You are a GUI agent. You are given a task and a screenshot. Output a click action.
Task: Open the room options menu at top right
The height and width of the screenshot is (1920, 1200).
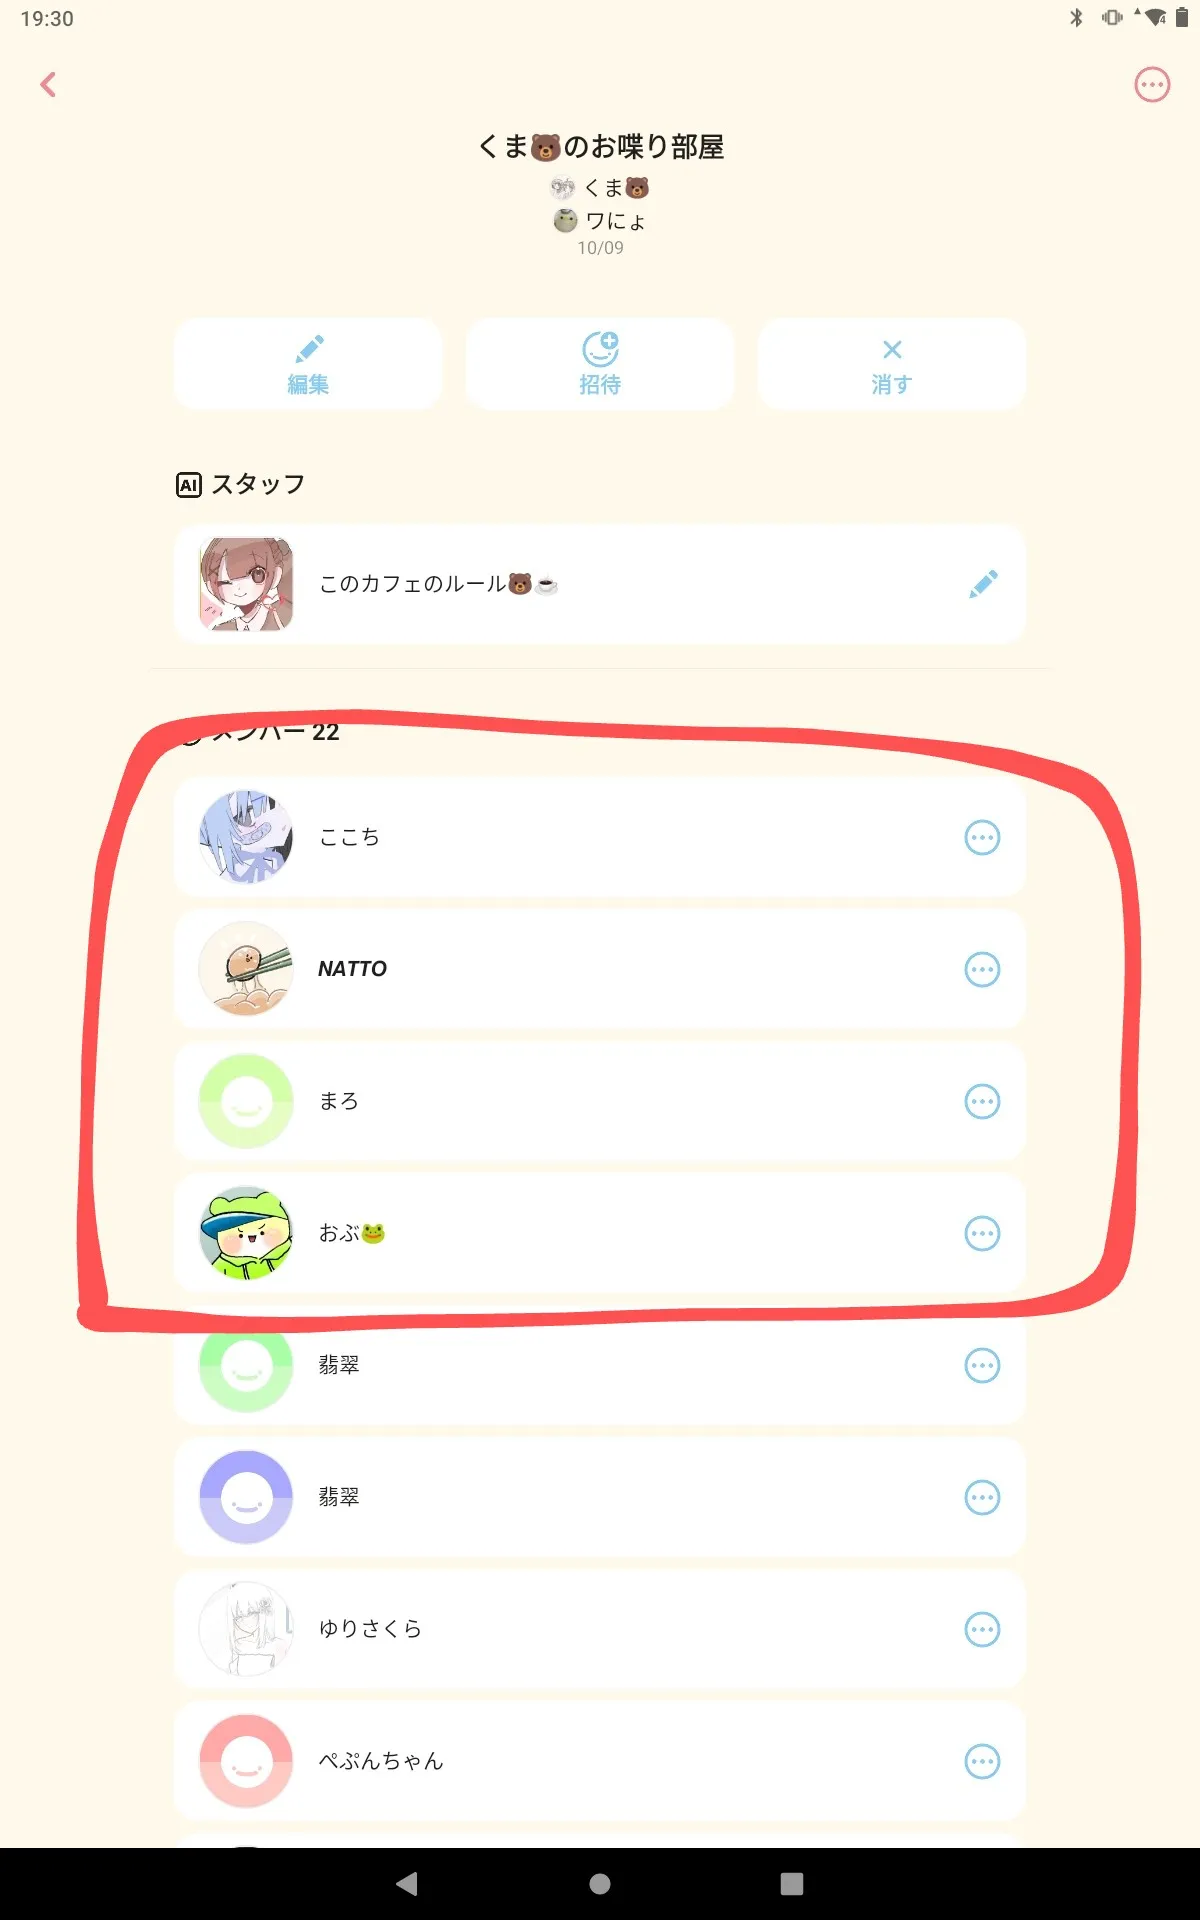pyautogui.click(x=1152, y=85)
